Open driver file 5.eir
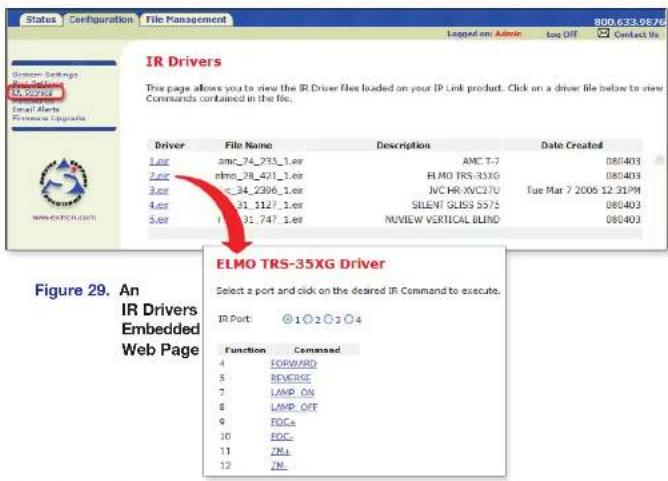Image resolution: width=668 pixels, height=481 pixels. pos(159,220)
